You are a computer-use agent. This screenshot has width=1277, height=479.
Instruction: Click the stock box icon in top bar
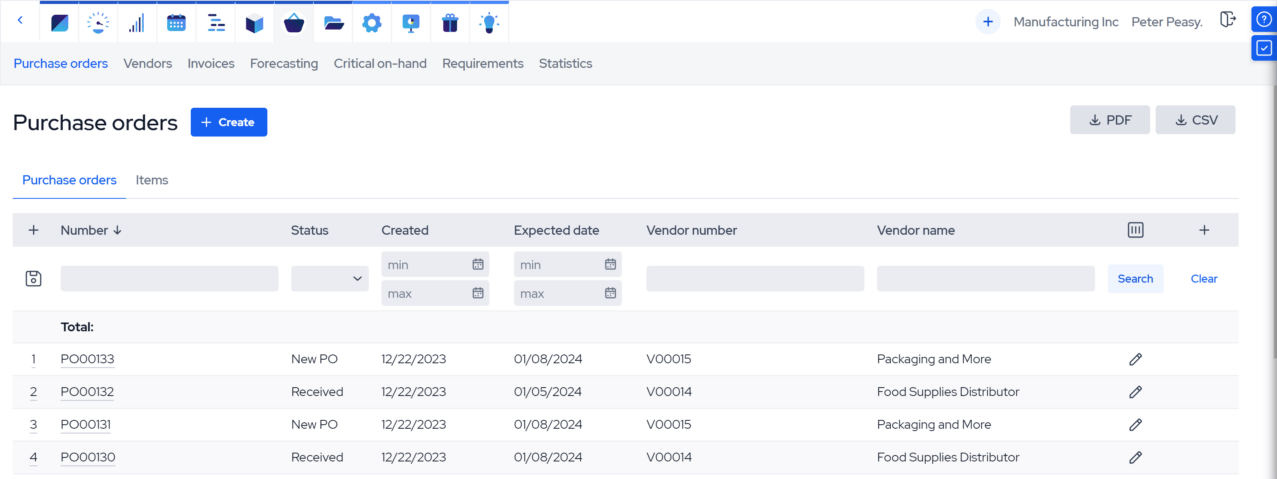point(255,22)
